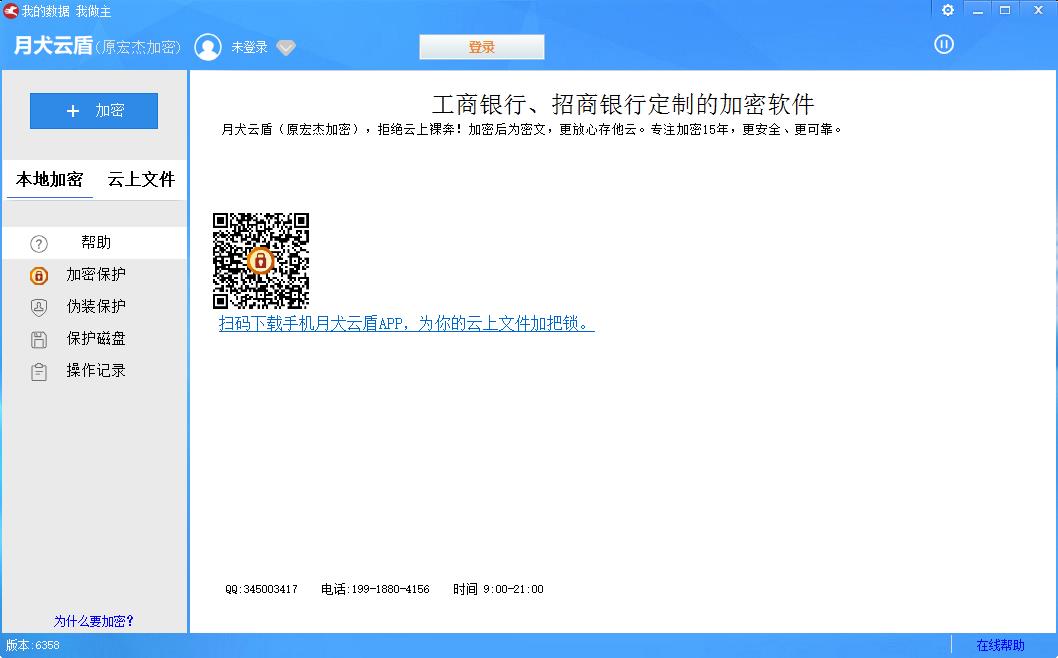
Task: Open the 扫码下载手机月犬云盾APP link
Action: pyautogui.click(x=406, y=324)
